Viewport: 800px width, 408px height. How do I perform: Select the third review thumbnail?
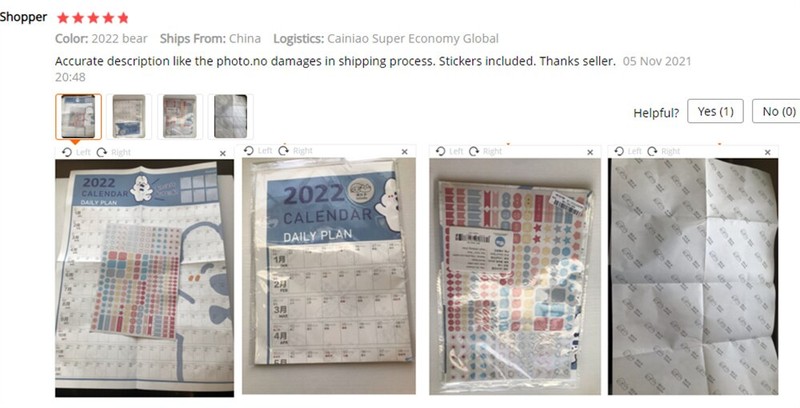coord(180,117)
